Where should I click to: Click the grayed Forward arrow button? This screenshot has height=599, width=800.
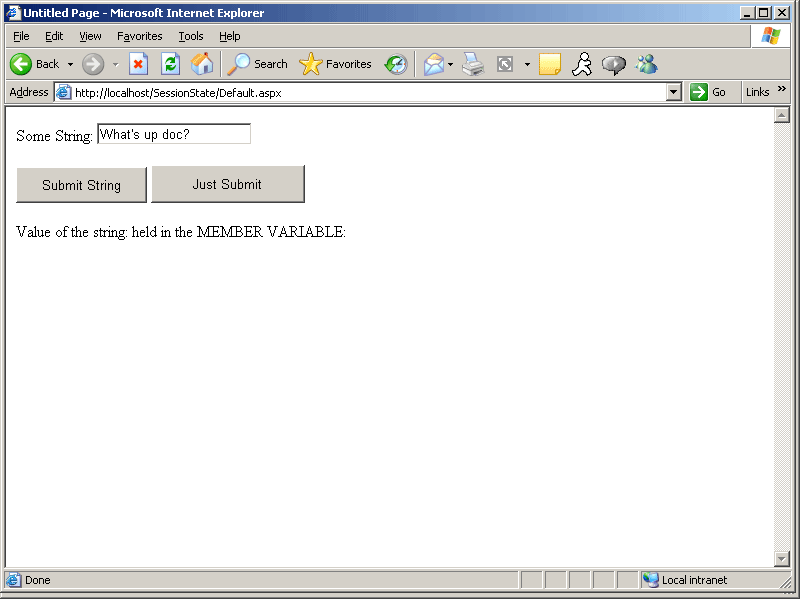93,64
